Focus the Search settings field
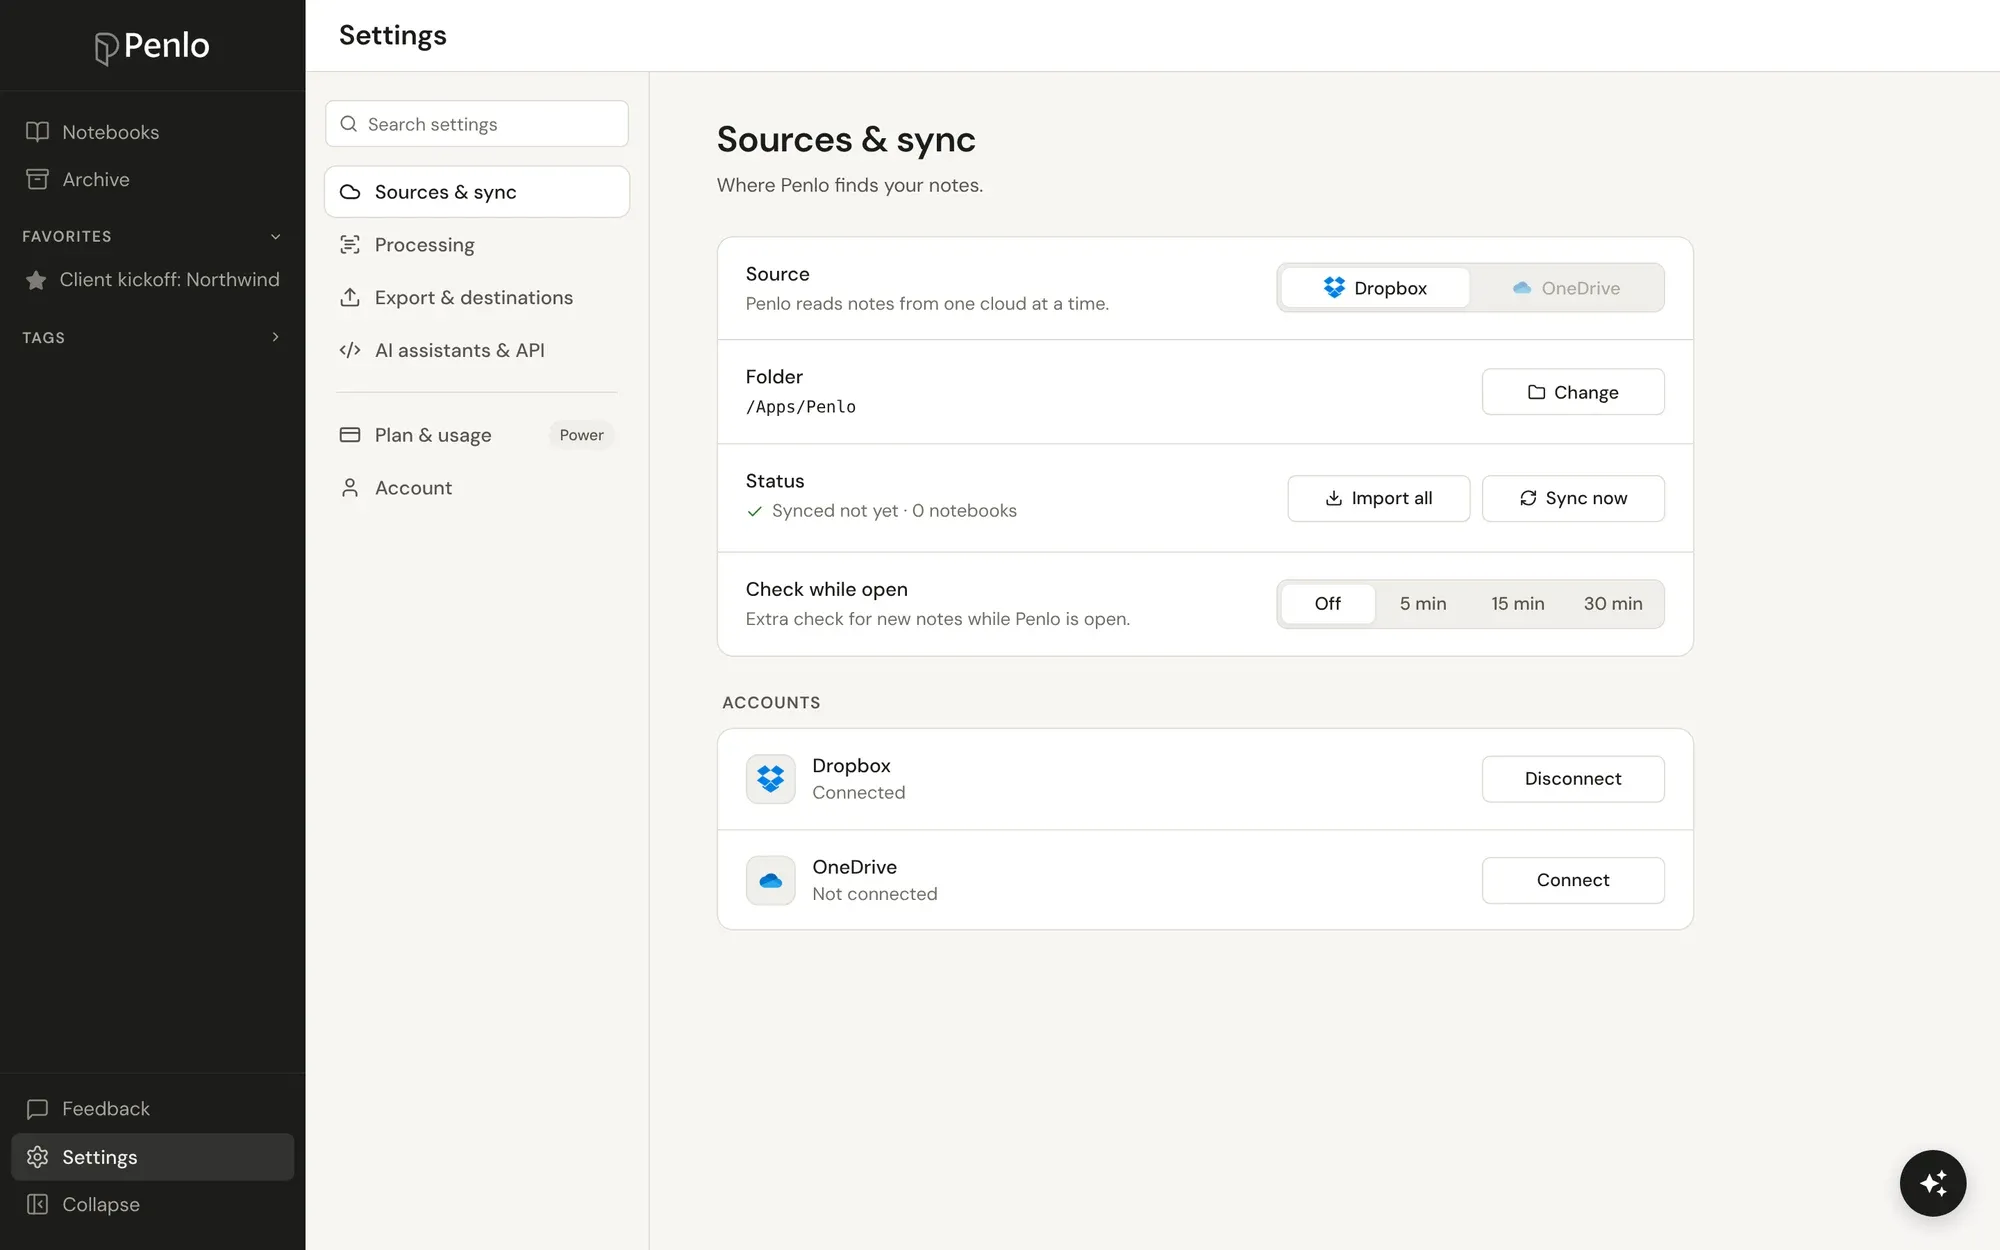Image resolution: width=2000 pixels, height=1250 pixels. tap(477, 124)
